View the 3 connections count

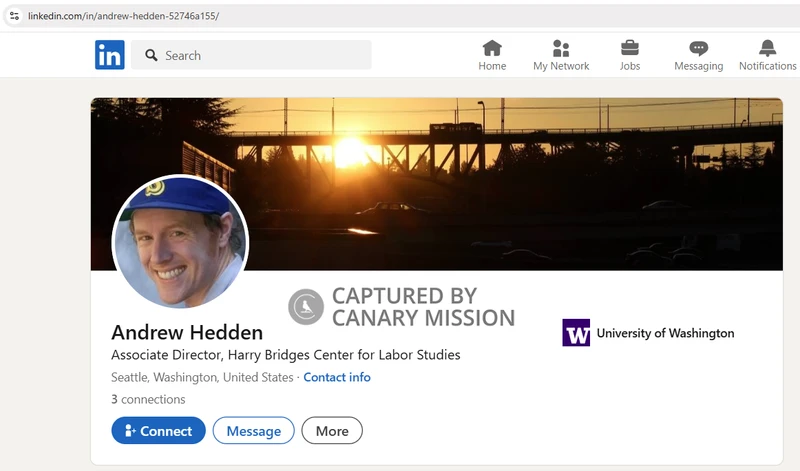148,399
